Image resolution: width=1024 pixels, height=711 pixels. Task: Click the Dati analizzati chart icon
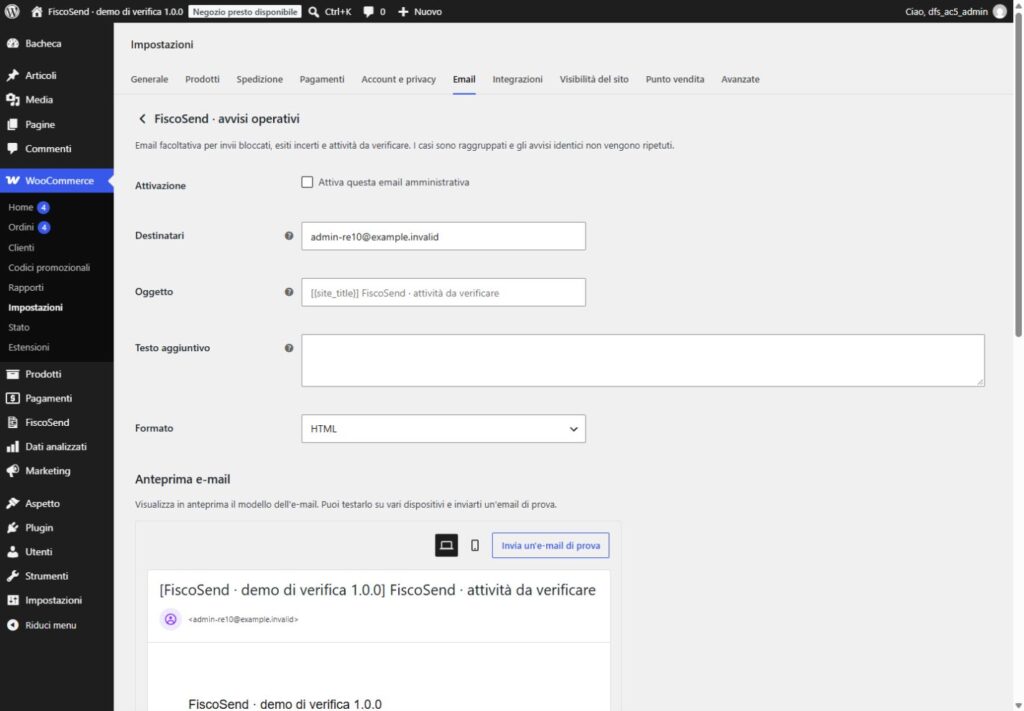pos(12,447)
